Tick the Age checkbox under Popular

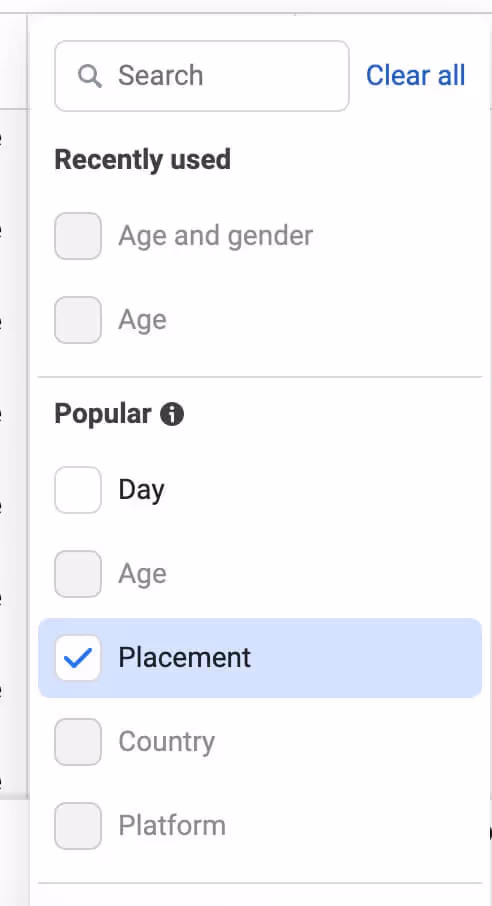(x=78, y=574)
